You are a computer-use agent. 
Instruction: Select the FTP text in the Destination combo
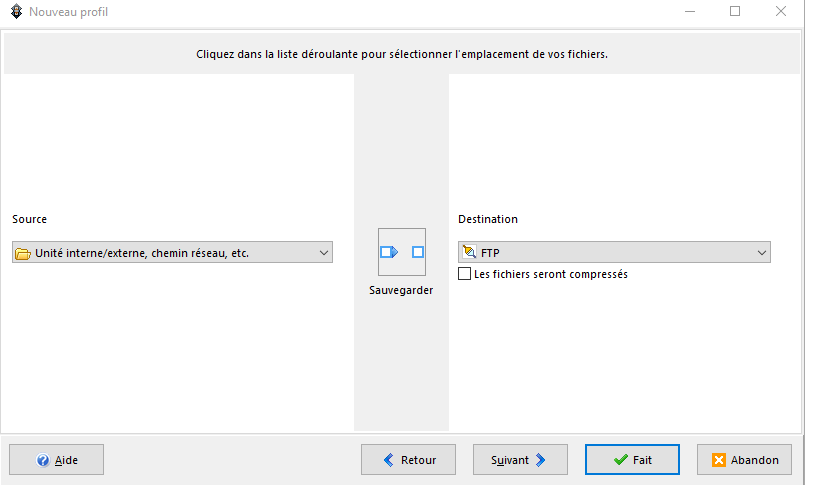[x=490, y=253]
